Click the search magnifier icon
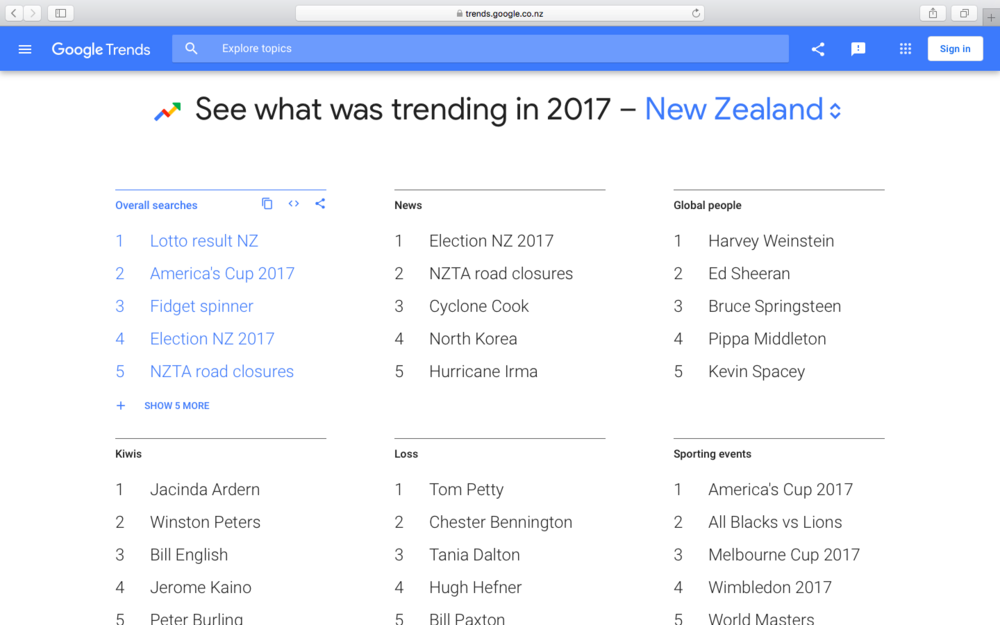 pos(192,49)
